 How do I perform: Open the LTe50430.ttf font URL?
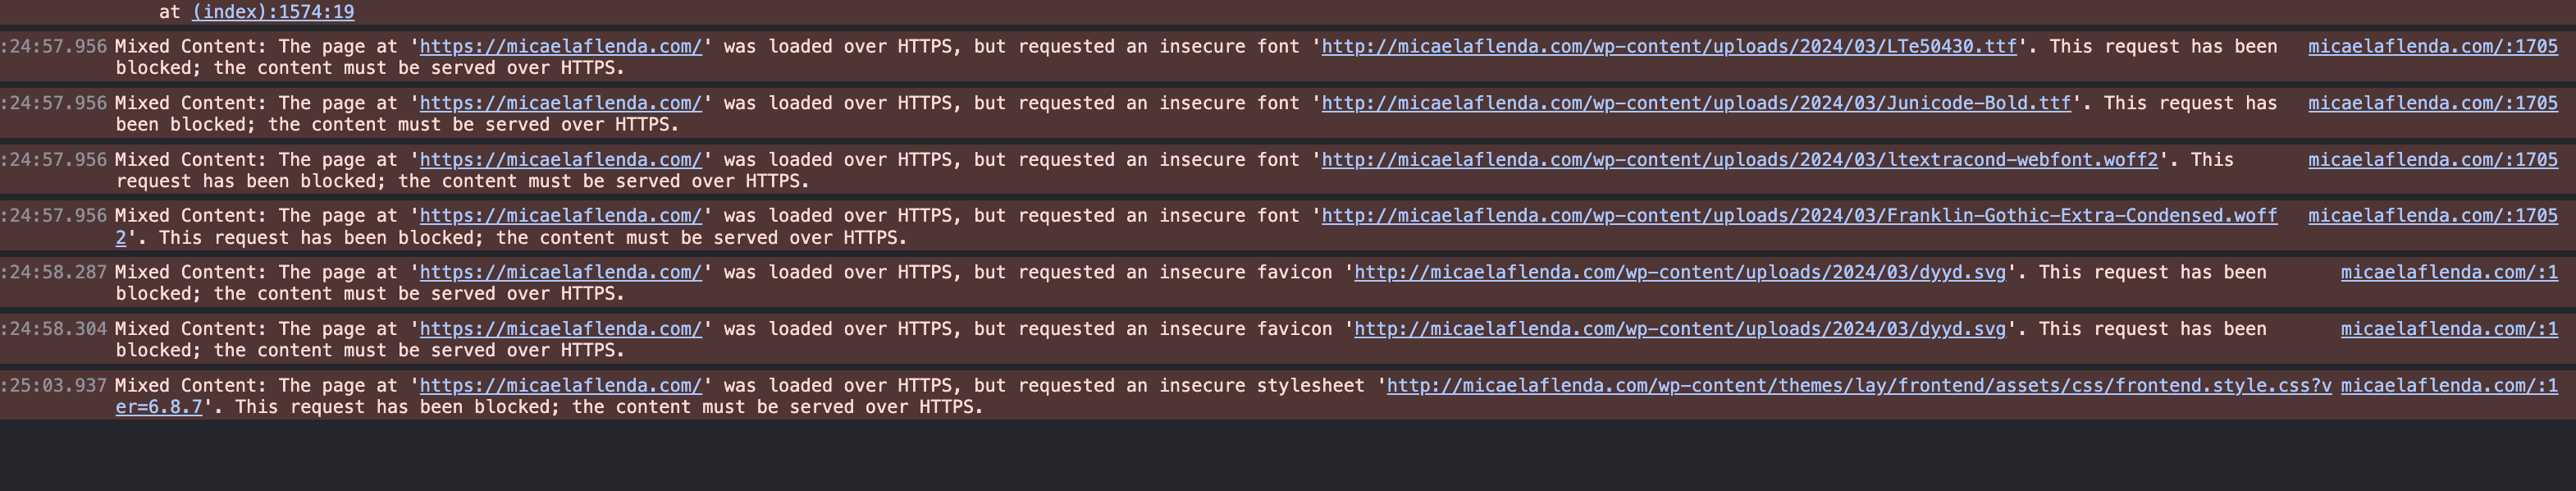(1669, 46)
